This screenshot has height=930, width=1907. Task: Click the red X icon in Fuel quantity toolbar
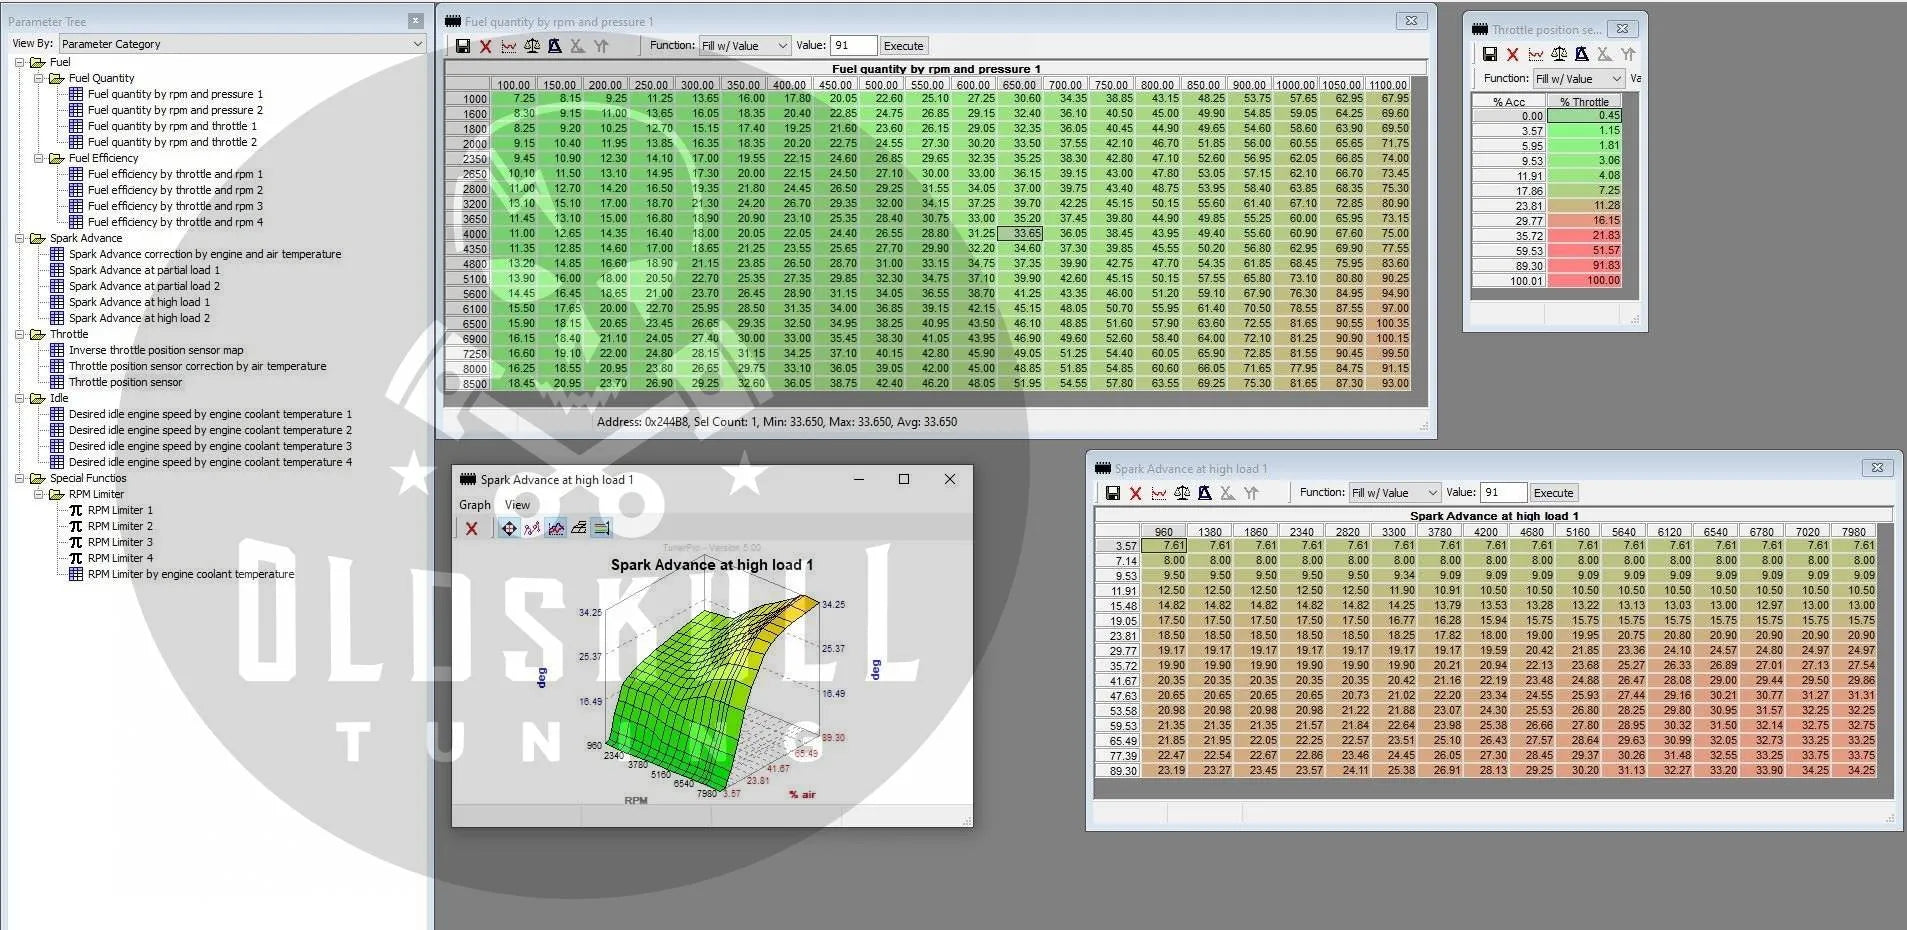click(486, 46)
